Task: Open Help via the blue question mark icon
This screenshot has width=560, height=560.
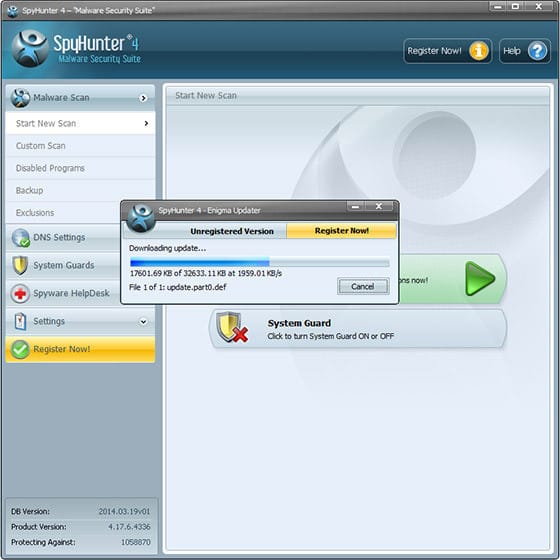Action: [537, 51]
